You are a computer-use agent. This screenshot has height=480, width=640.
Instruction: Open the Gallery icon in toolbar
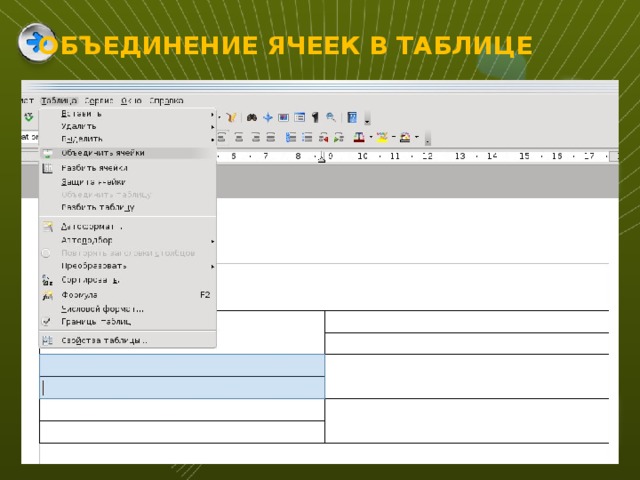[x=283, y=118]
